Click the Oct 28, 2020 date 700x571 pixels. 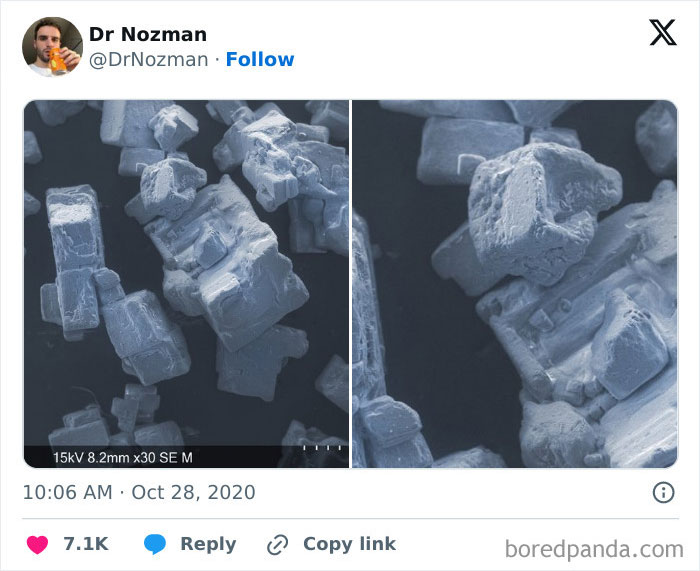[193, 492]
